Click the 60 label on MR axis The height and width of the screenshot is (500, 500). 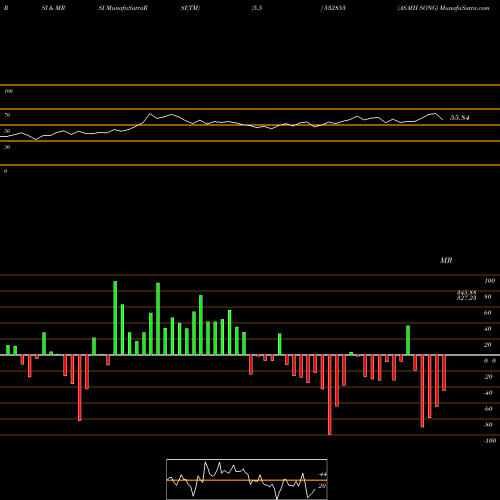[487, 313]
